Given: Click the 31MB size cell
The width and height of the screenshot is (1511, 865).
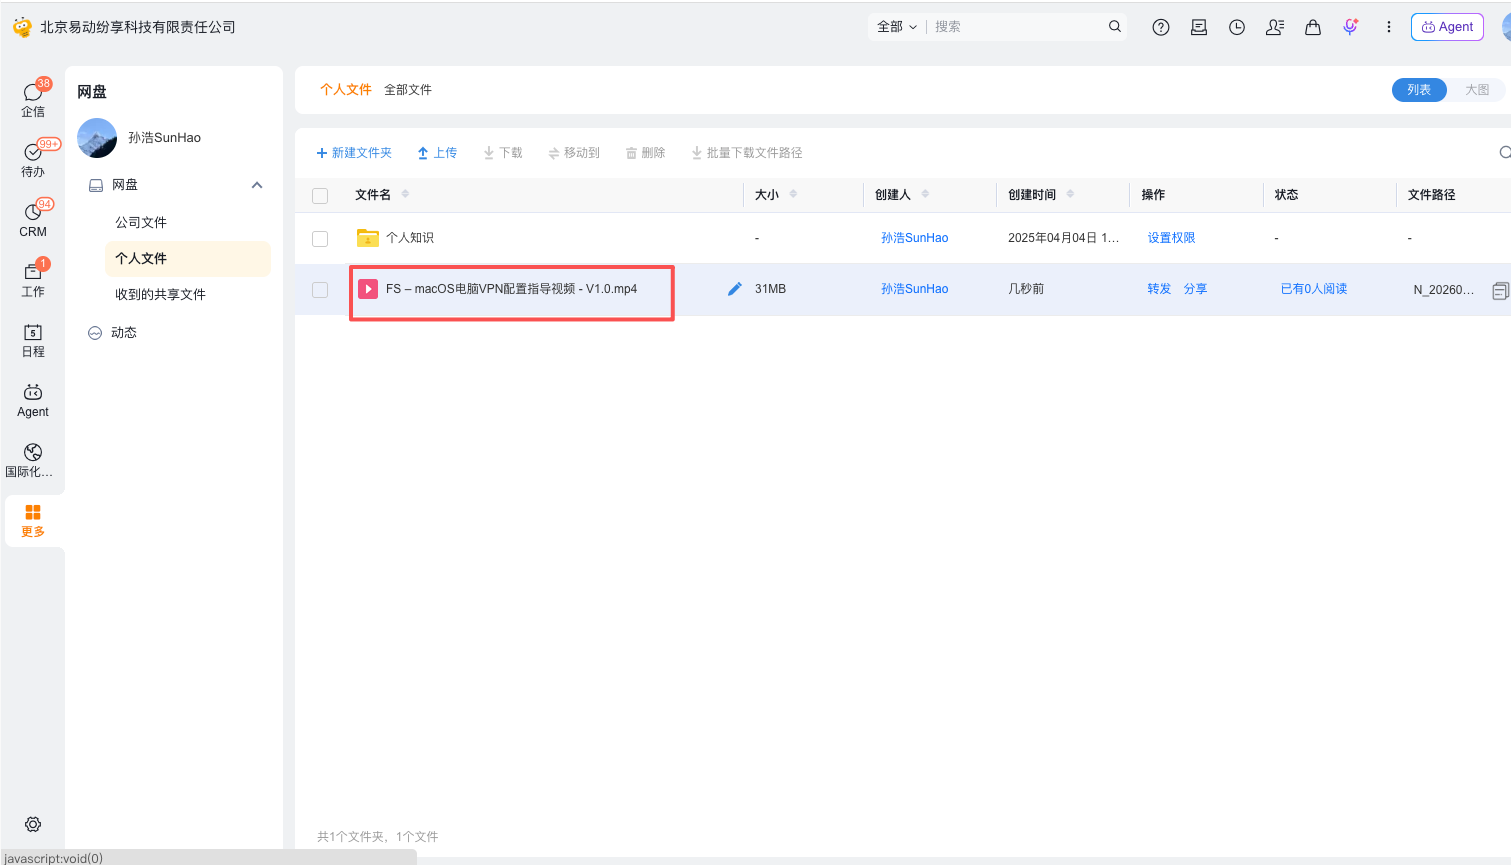Looking at the screenshot, I should click(770, 289).
